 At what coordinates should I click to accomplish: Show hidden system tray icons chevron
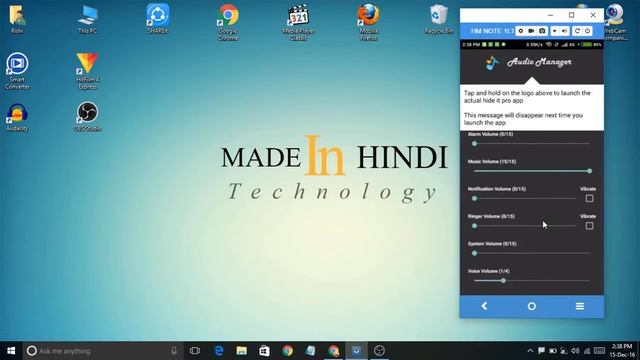coord(530,351)
